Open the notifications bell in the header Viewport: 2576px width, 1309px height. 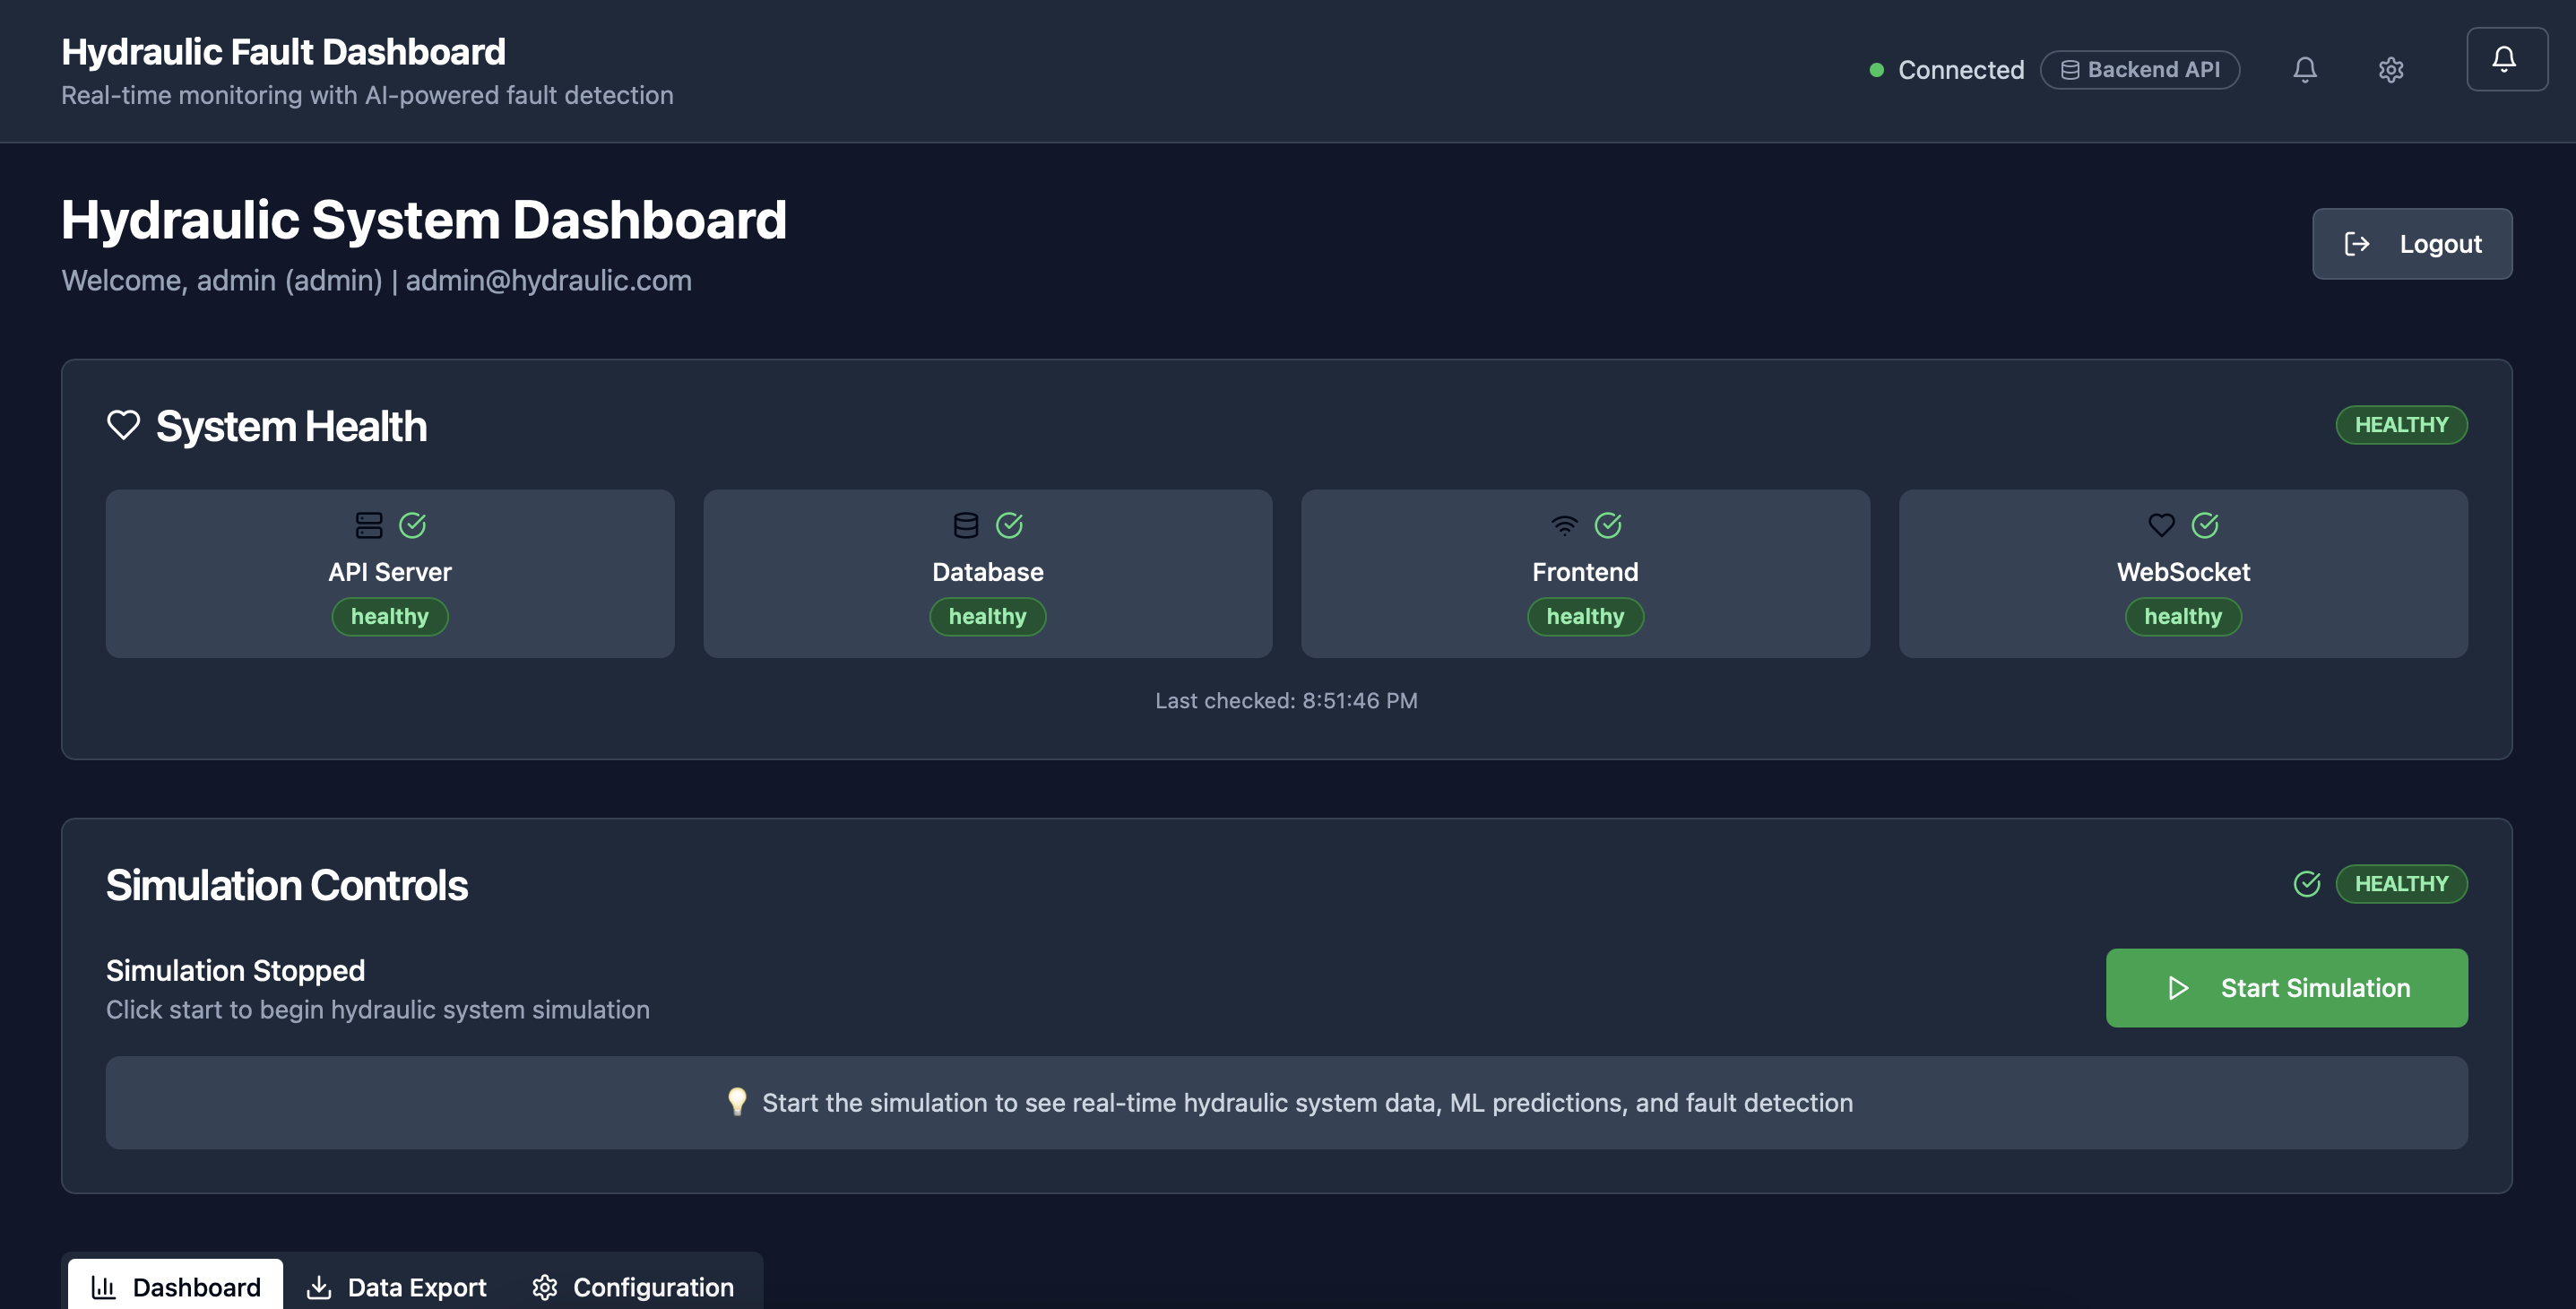point(2305,69)
